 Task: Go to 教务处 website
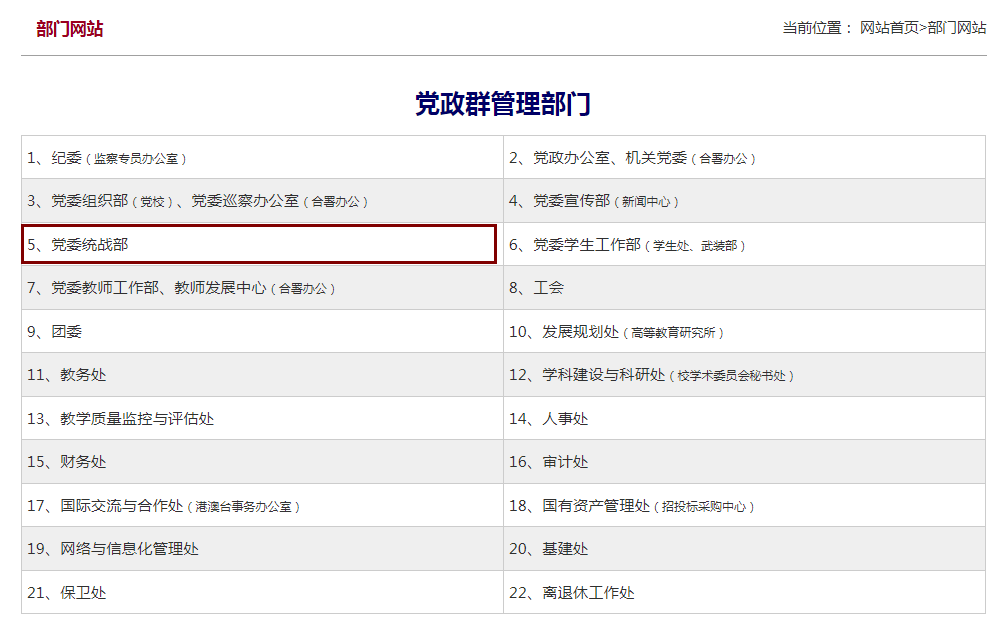82,375
